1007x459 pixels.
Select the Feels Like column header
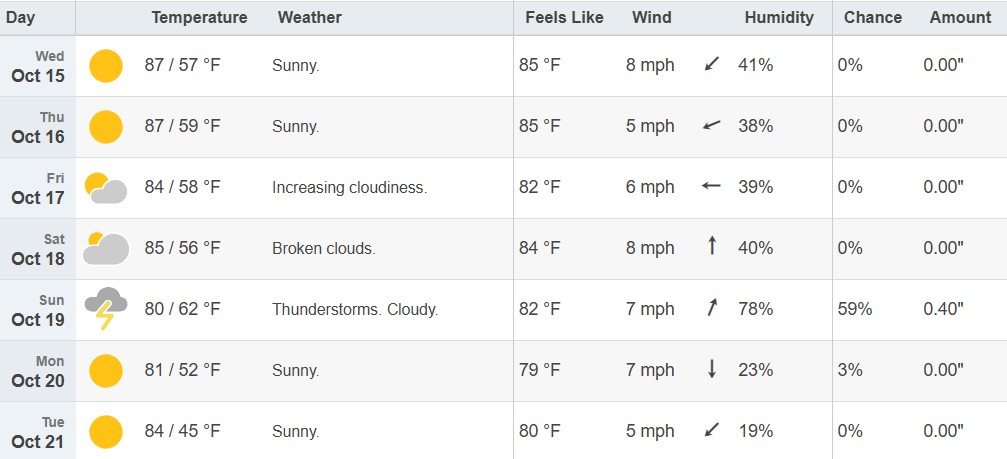point(564,17)
